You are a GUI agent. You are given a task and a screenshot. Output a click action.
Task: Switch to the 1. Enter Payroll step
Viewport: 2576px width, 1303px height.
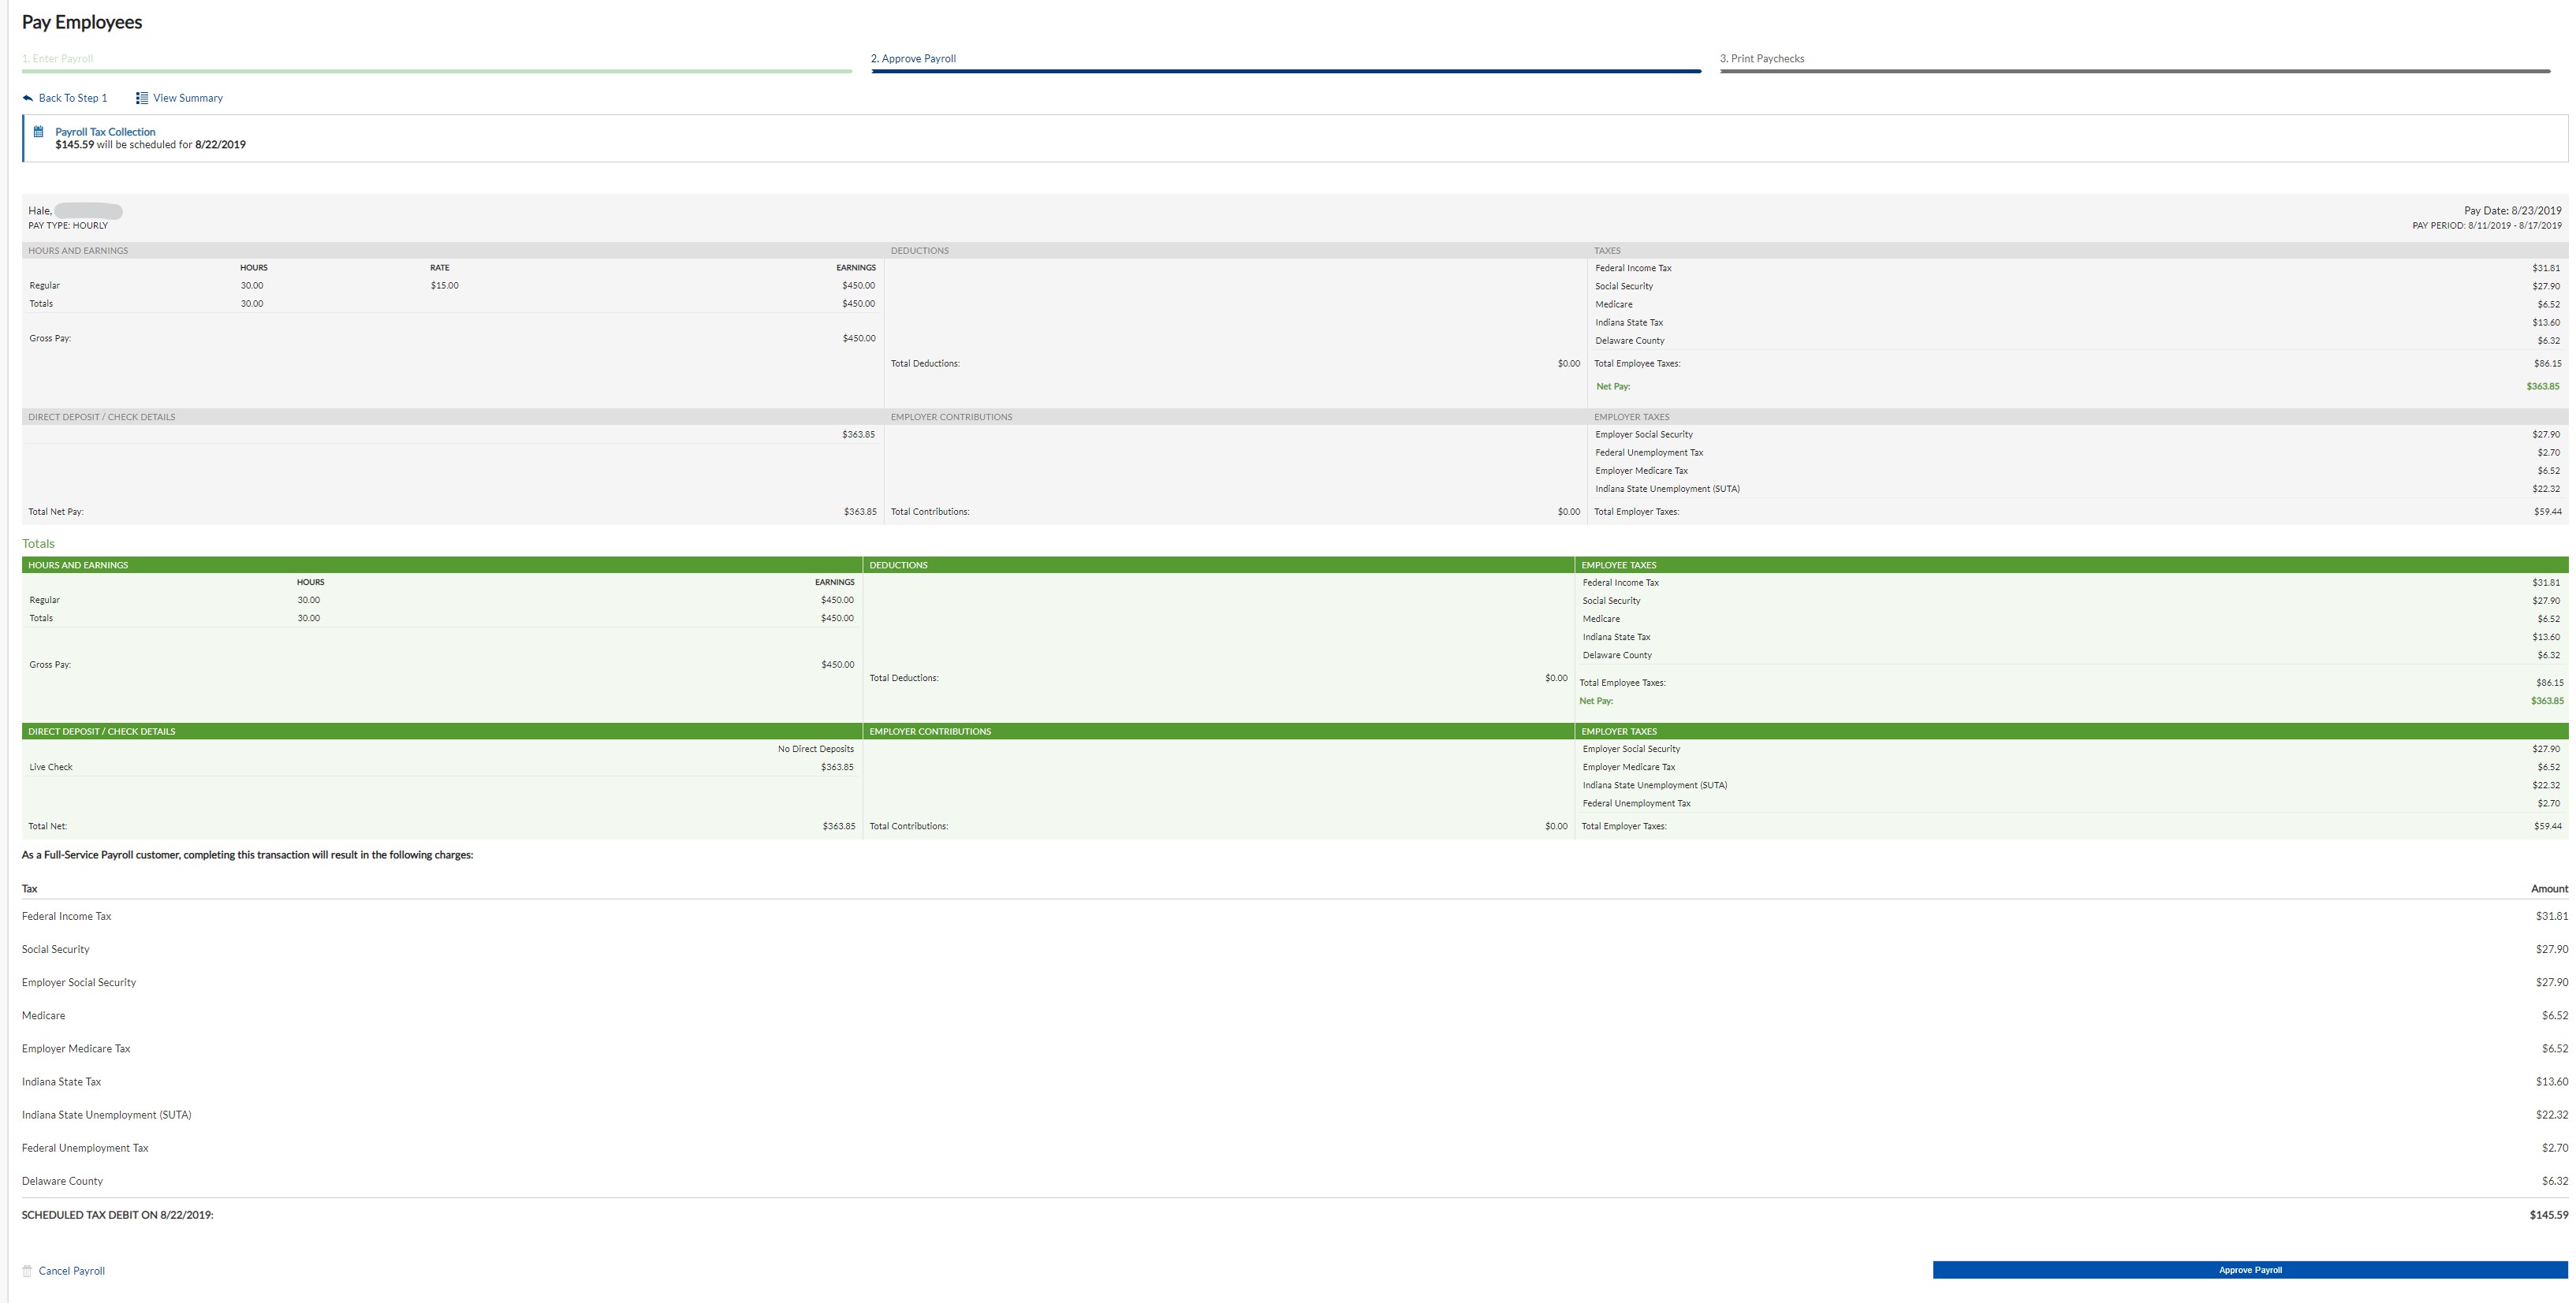[x=58, y=59]
